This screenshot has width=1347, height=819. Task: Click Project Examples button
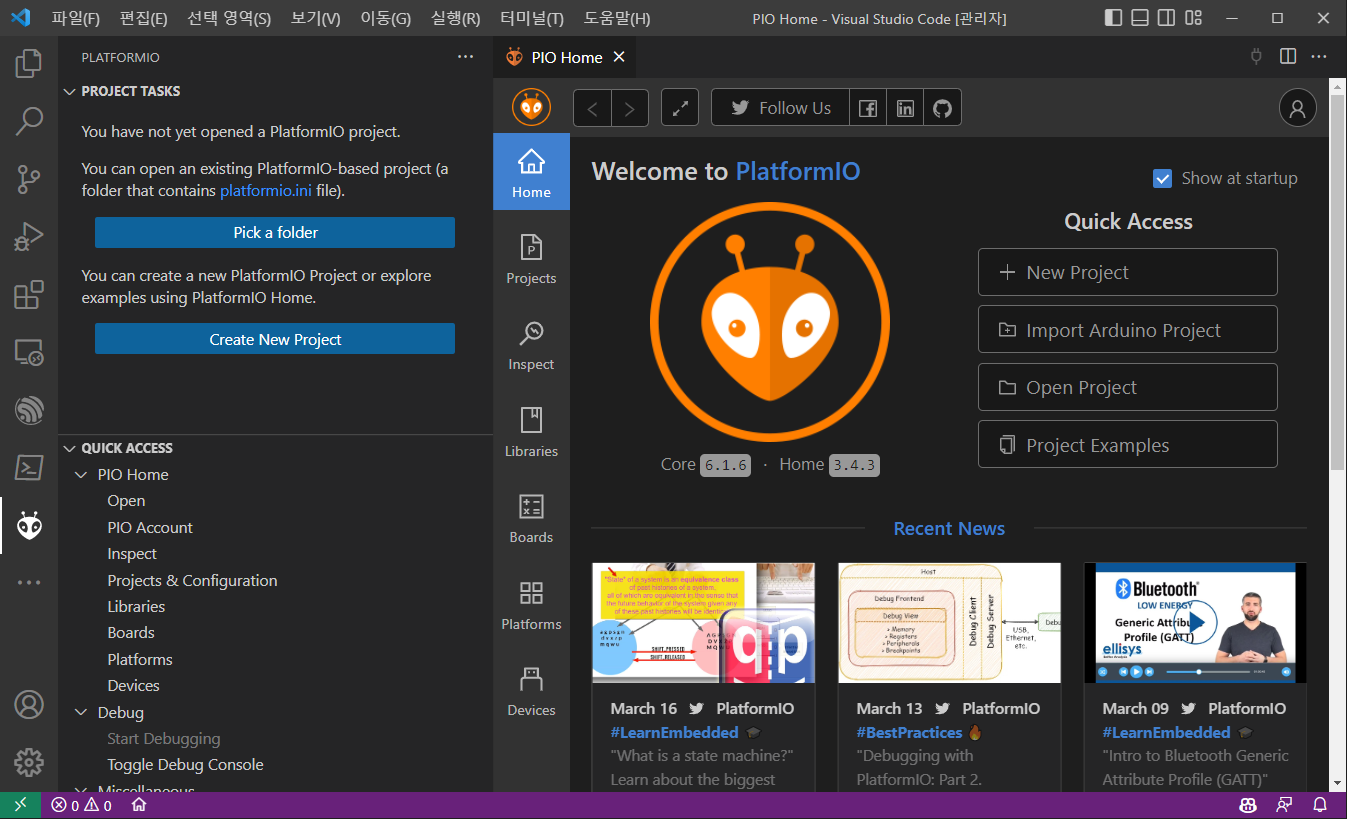tap(1127, 445)
